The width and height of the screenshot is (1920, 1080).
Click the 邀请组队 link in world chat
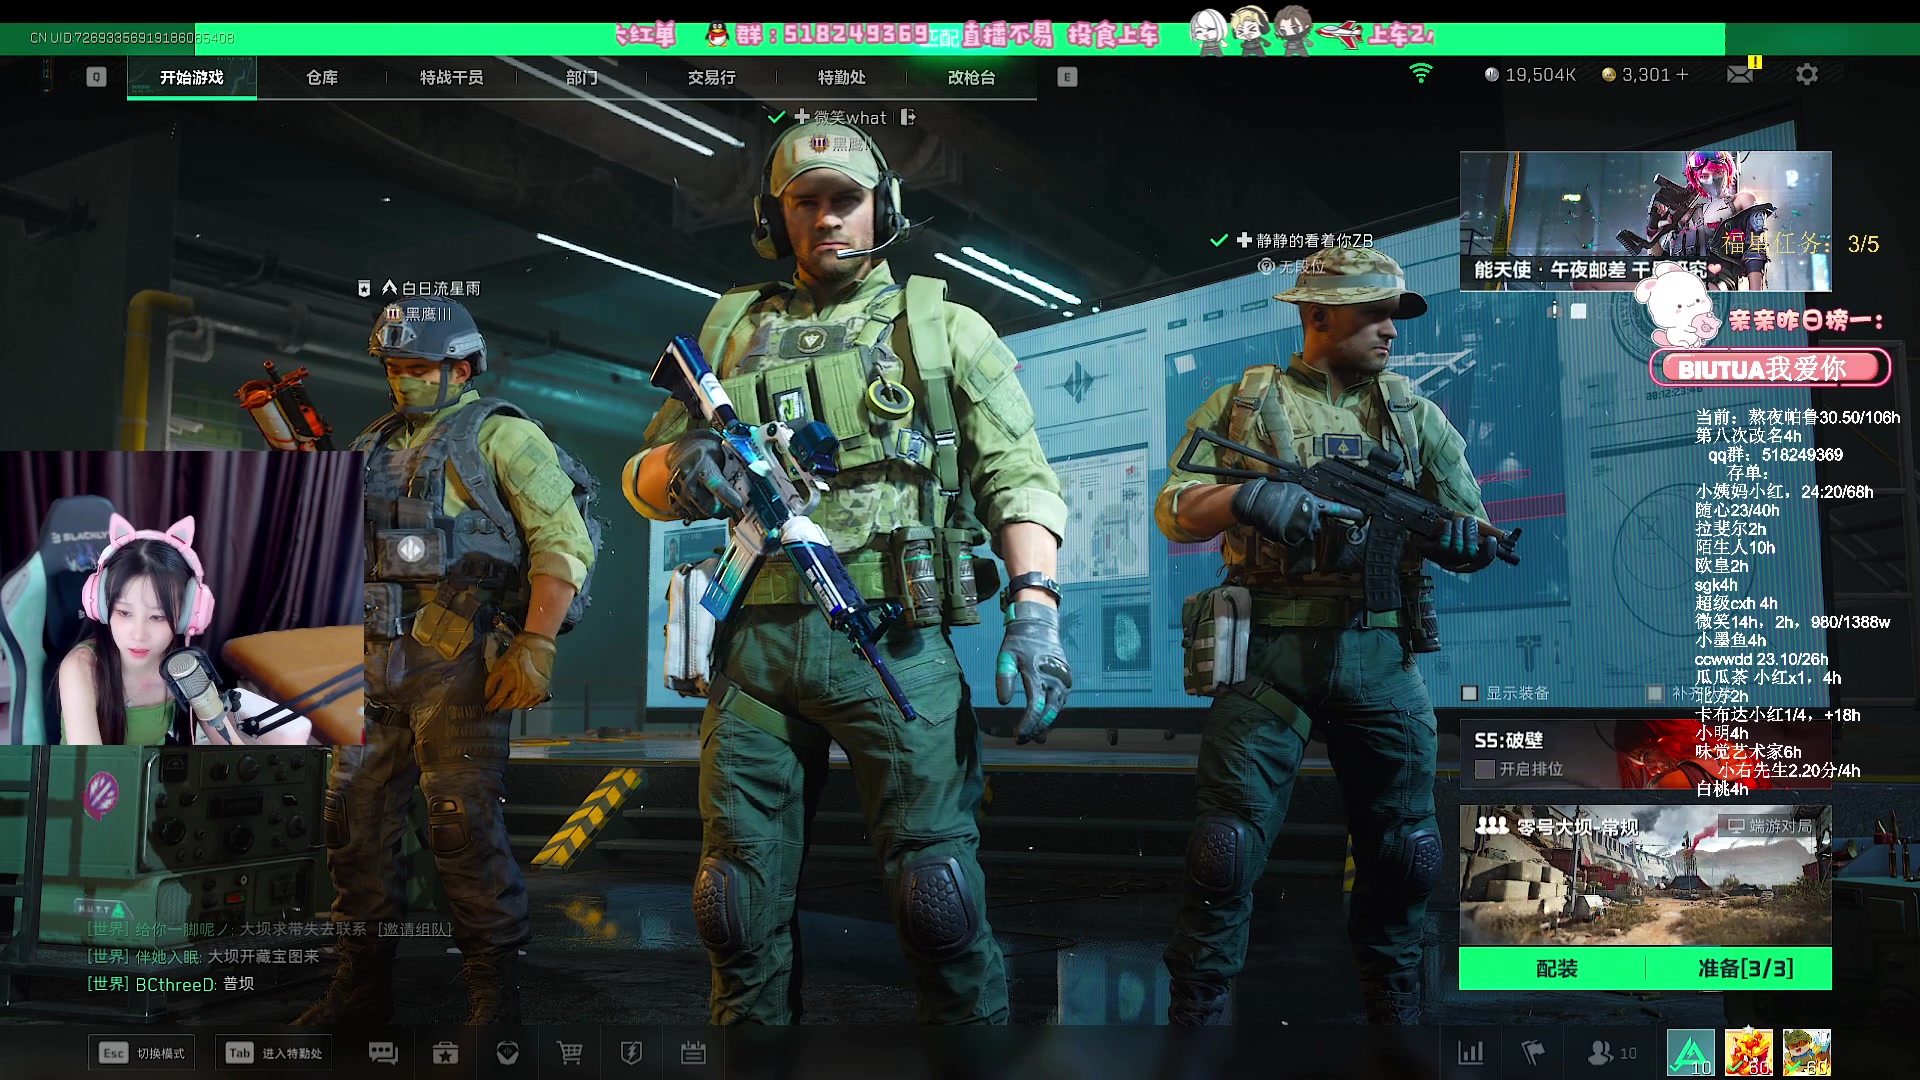click(415, 929)
